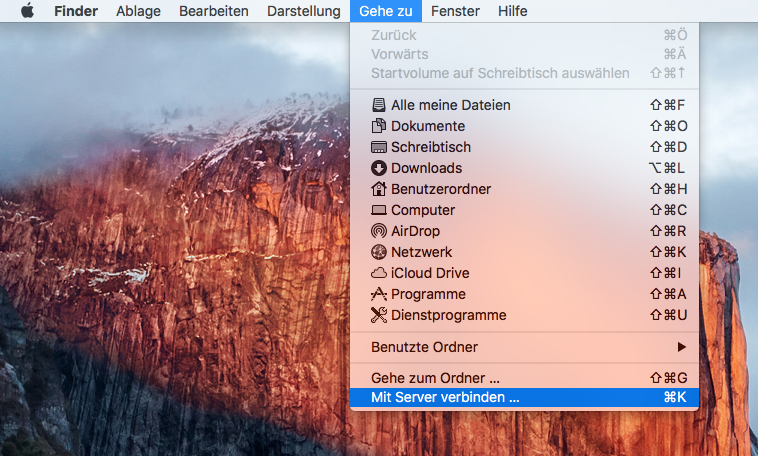Choose Gehe zum Ordner … option

point(435,377)
